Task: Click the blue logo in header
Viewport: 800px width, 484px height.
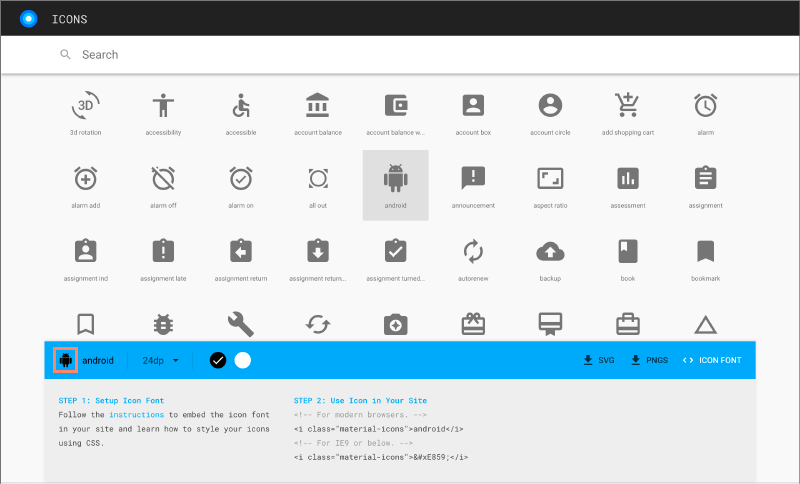Action: 28,18
